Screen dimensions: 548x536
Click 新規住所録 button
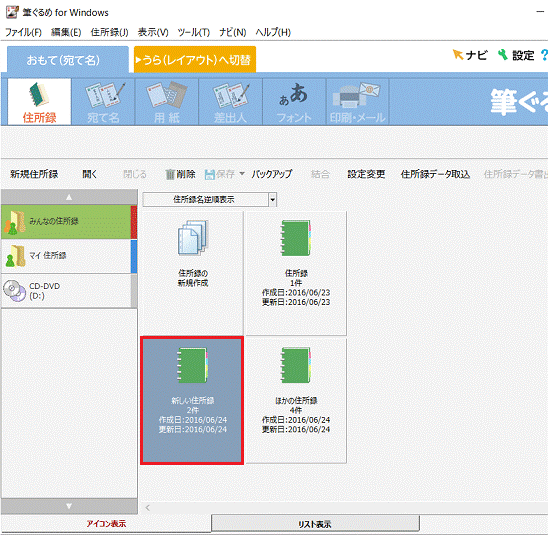(x=34, y=174)
